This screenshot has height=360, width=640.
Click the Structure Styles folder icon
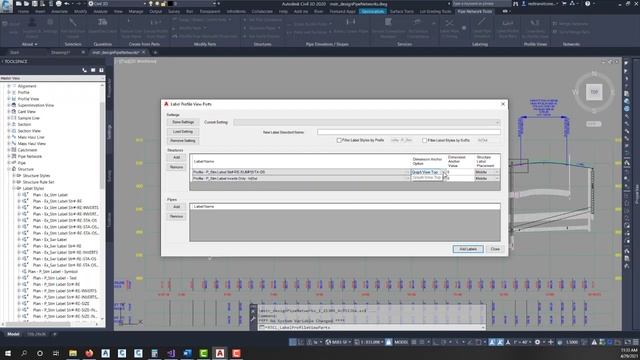(19, 176)
